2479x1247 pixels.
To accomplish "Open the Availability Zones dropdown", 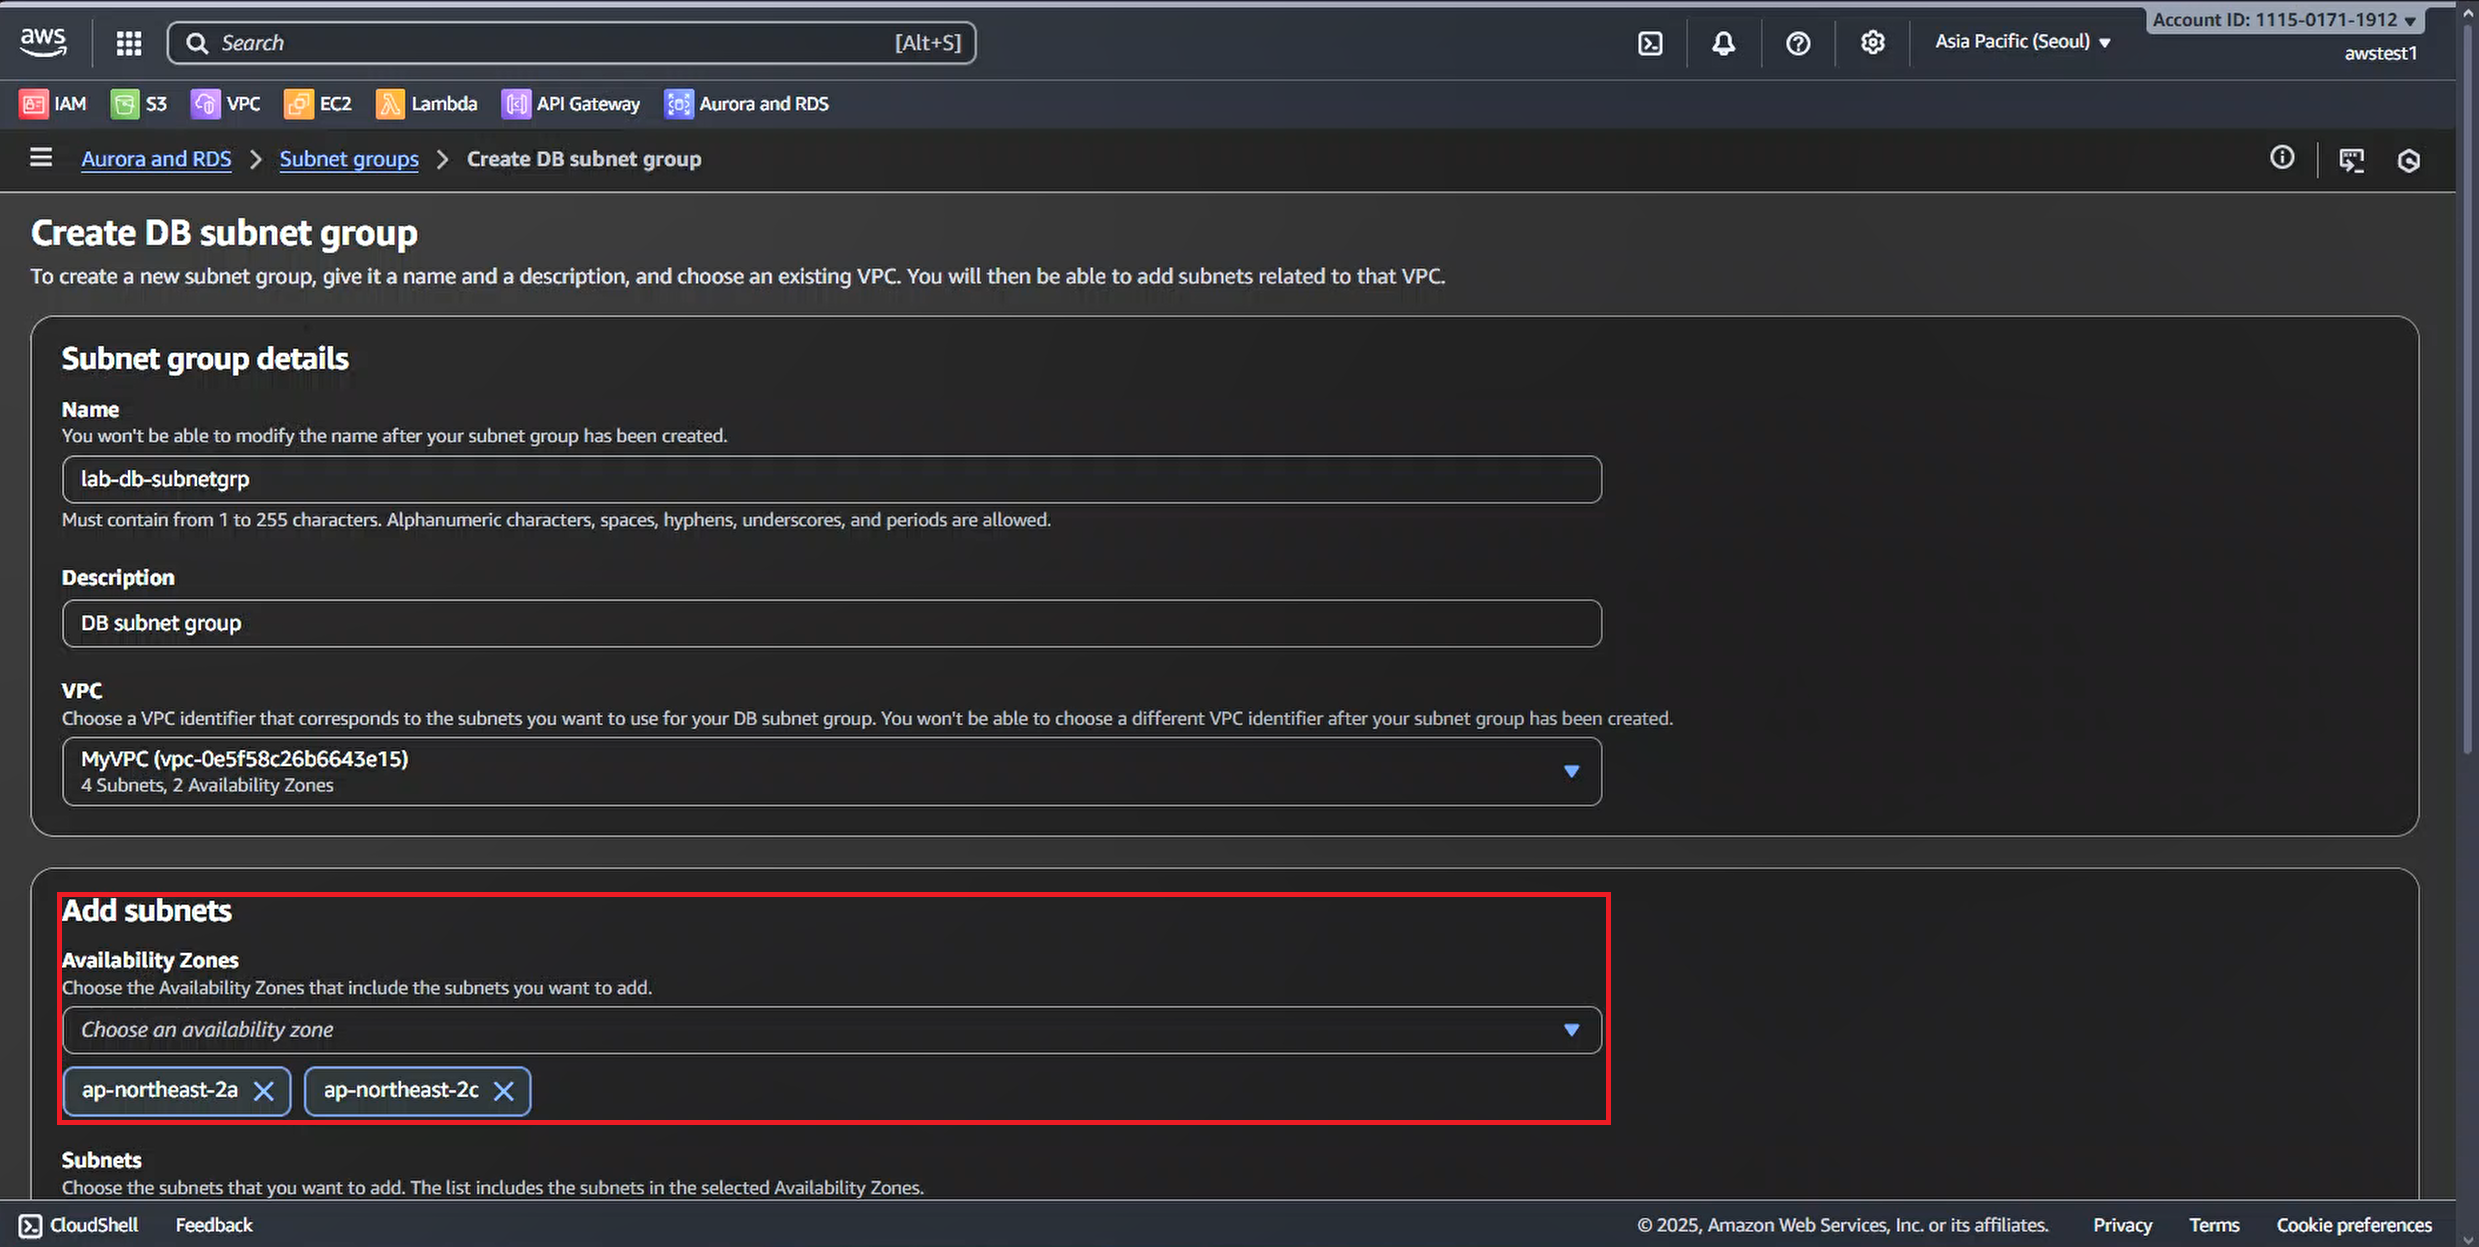I will (830, 1030).
